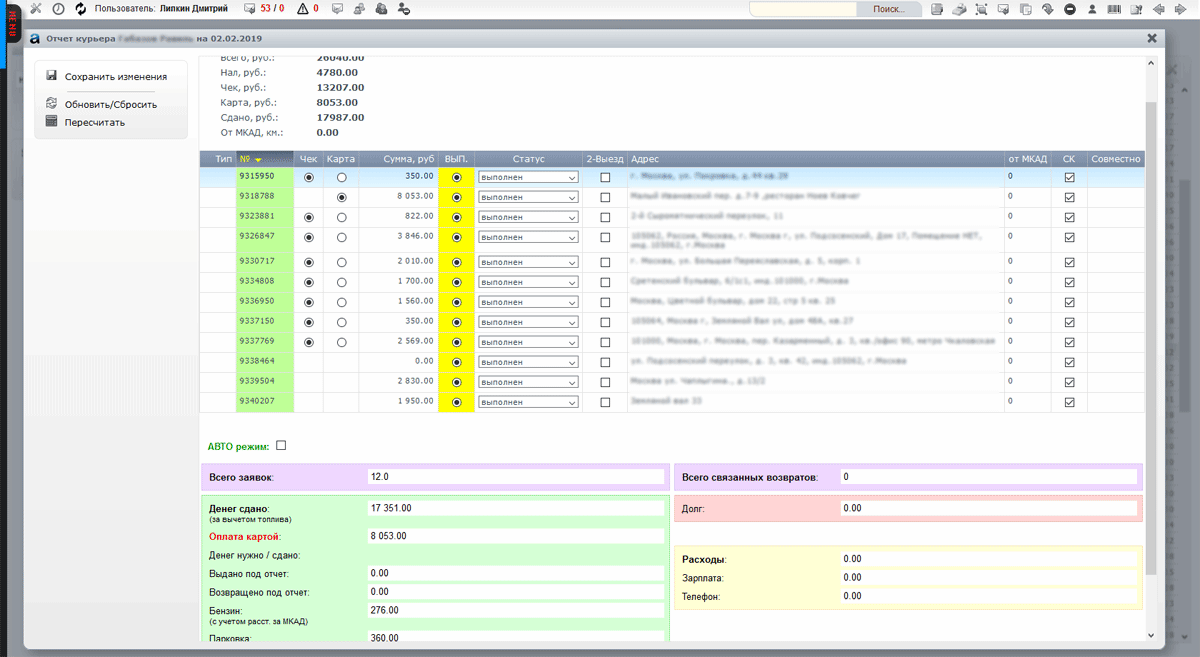Click the black stop circle icon

point(1070,9)
